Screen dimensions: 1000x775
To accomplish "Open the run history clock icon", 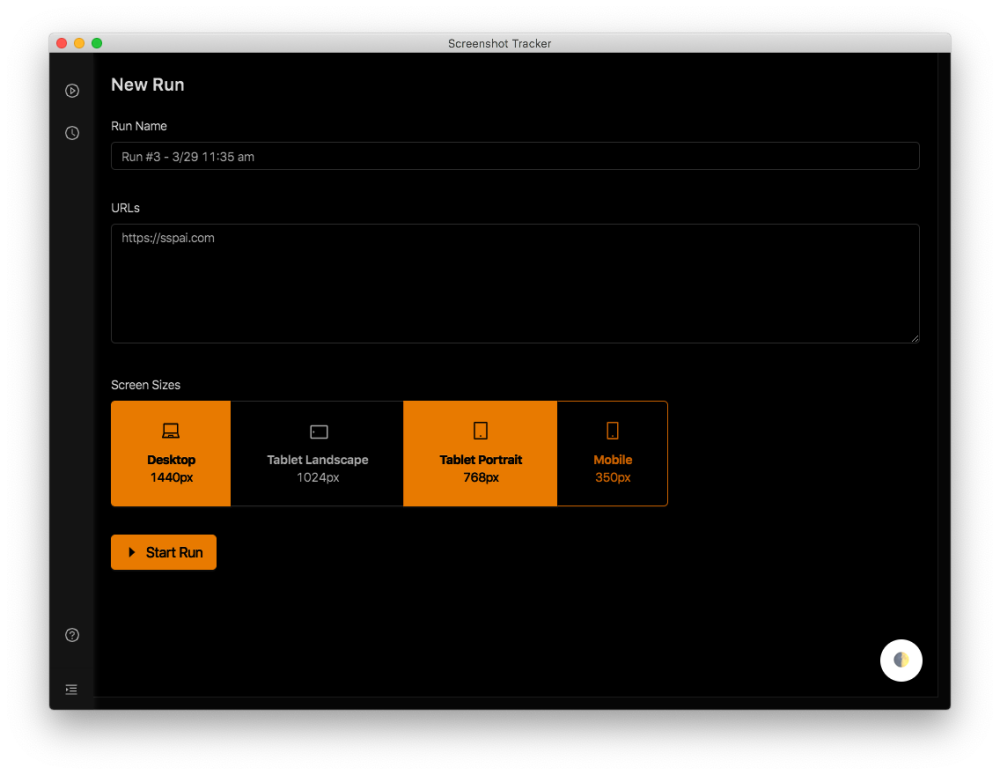I will pos(72,133).
